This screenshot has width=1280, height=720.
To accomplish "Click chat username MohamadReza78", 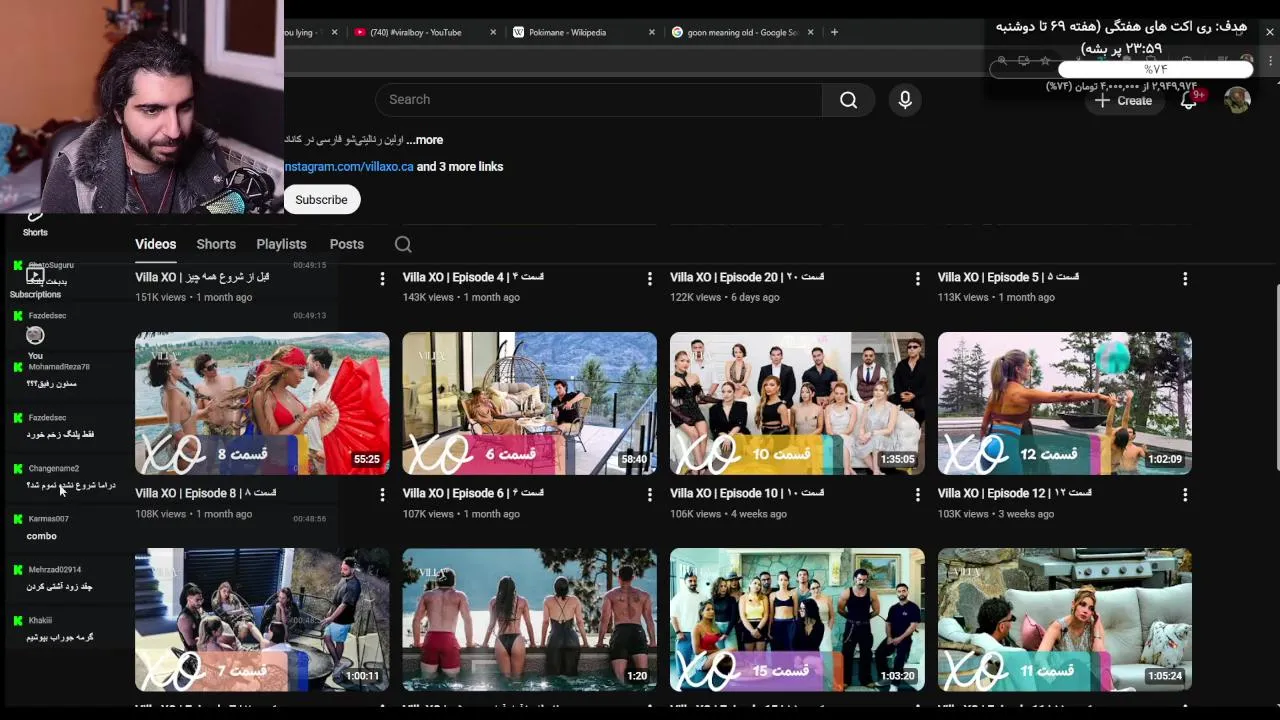I will click(59, 367).
